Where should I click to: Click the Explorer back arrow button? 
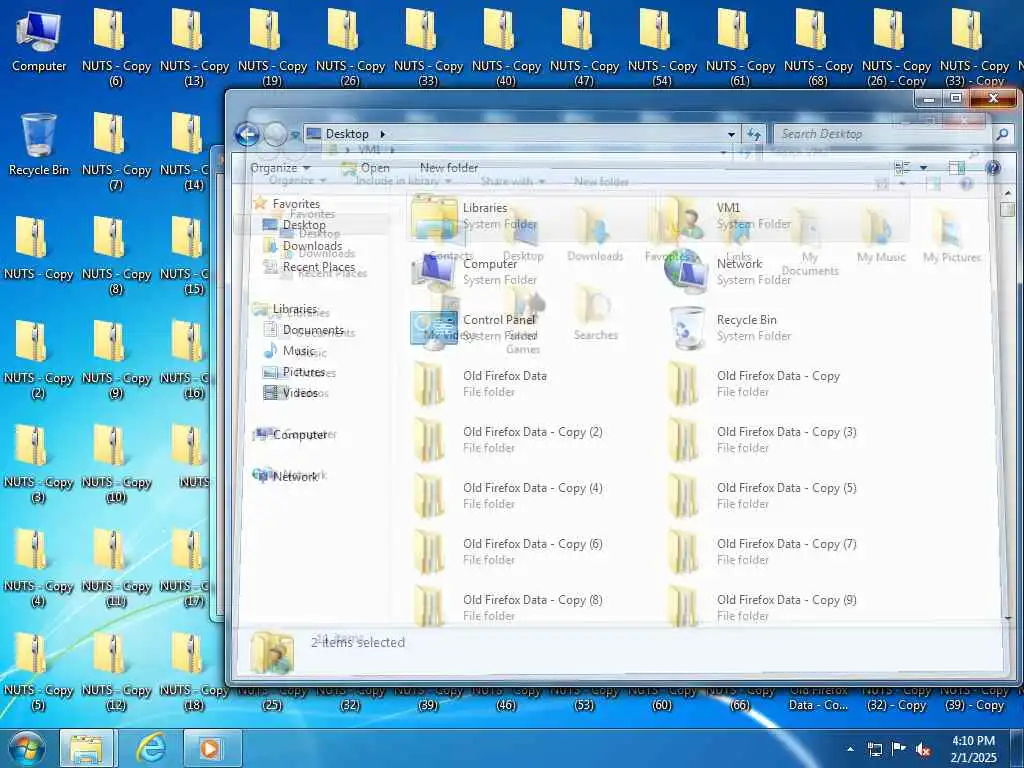247,135
